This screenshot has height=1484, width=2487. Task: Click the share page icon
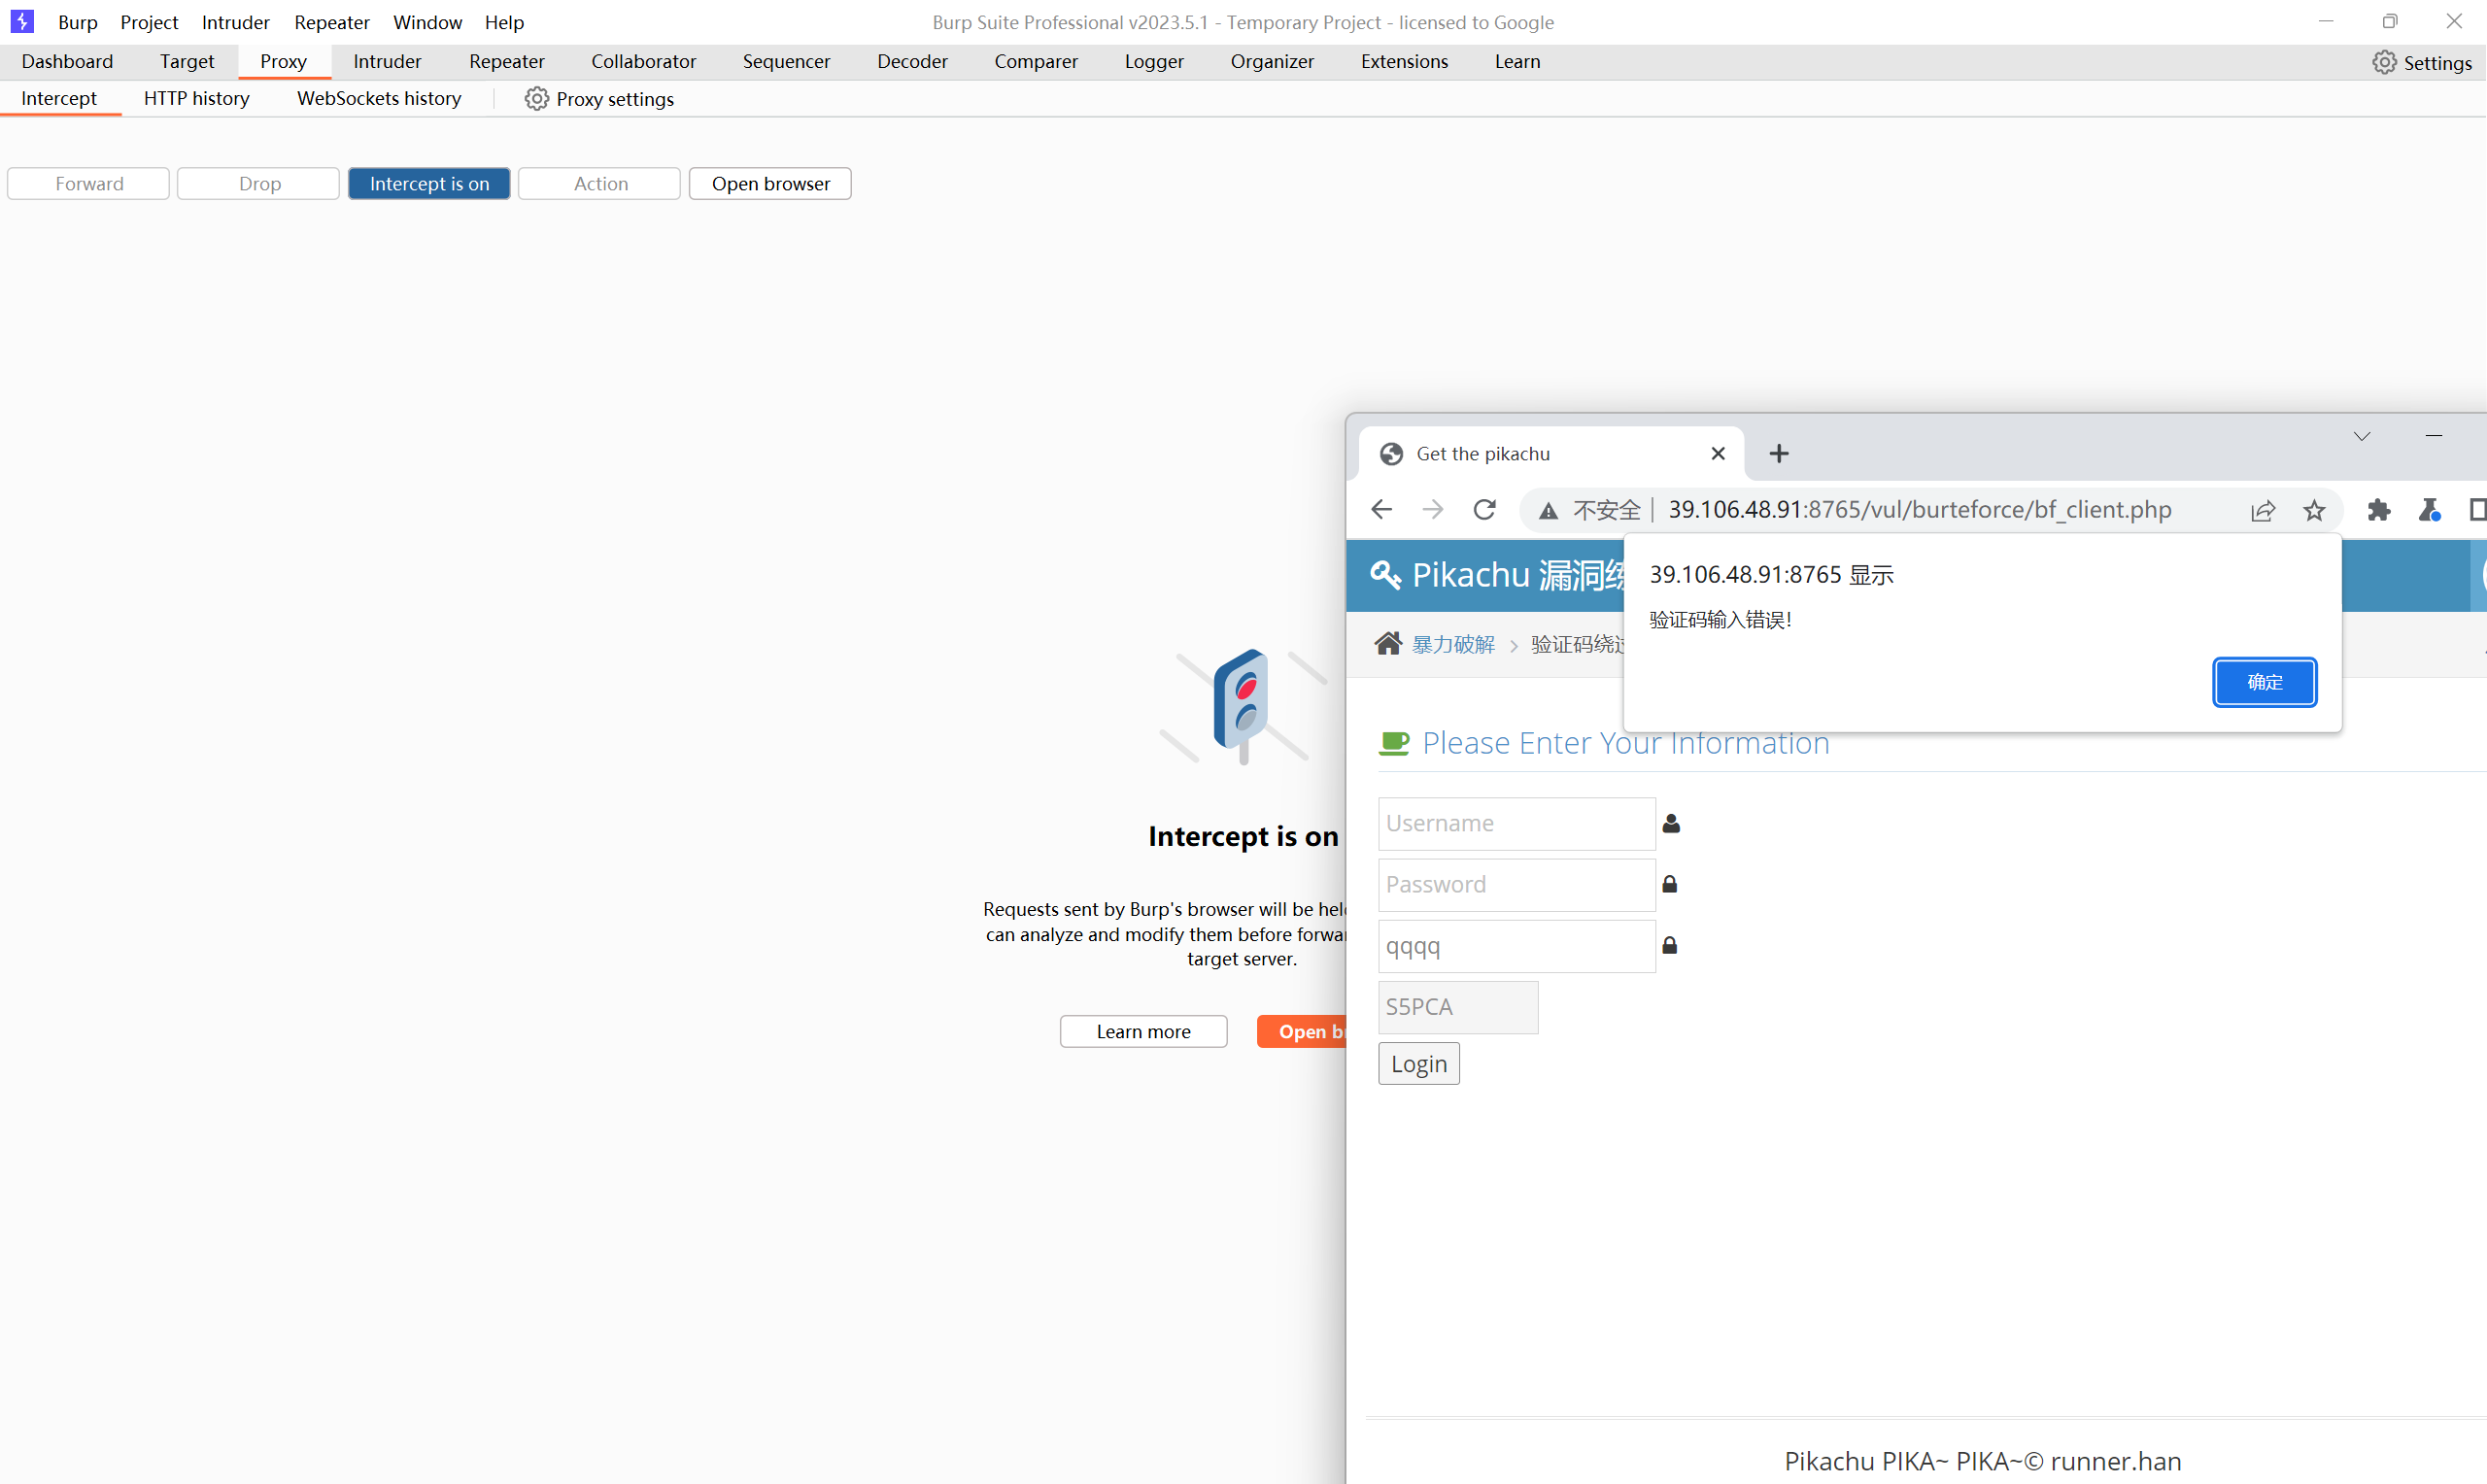pos(2262,511)
